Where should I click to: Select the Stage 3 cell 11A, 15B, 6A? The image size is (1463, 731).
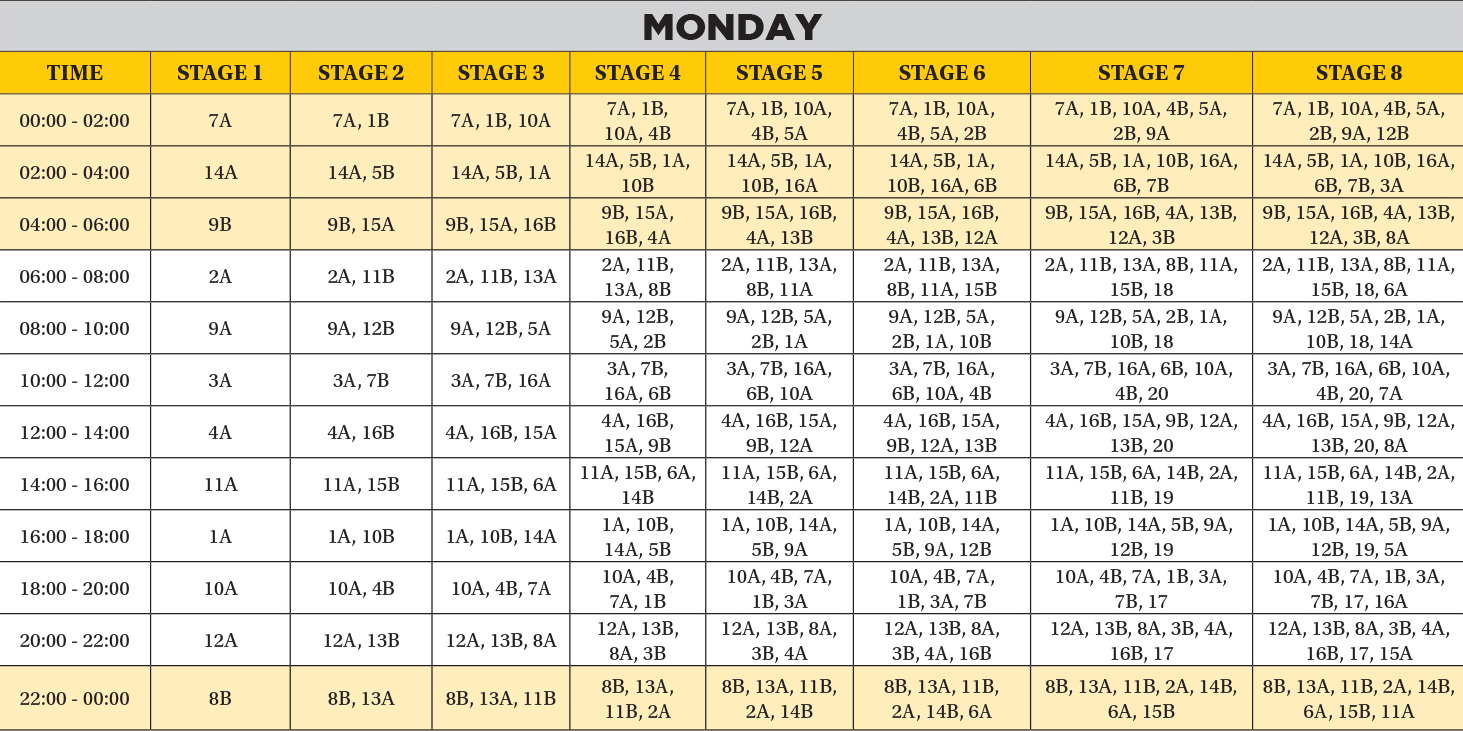pyautogui.click(x=501, y=485)
